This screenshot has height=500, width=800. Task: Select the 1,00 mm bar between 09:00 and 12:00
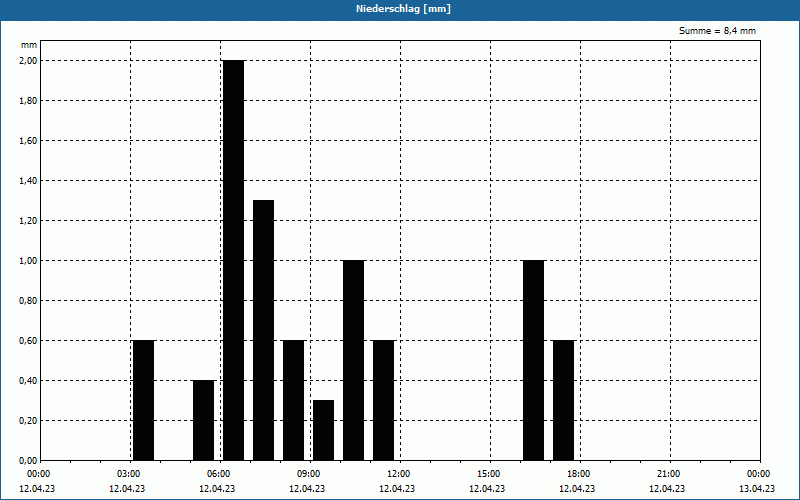(354, 360)
